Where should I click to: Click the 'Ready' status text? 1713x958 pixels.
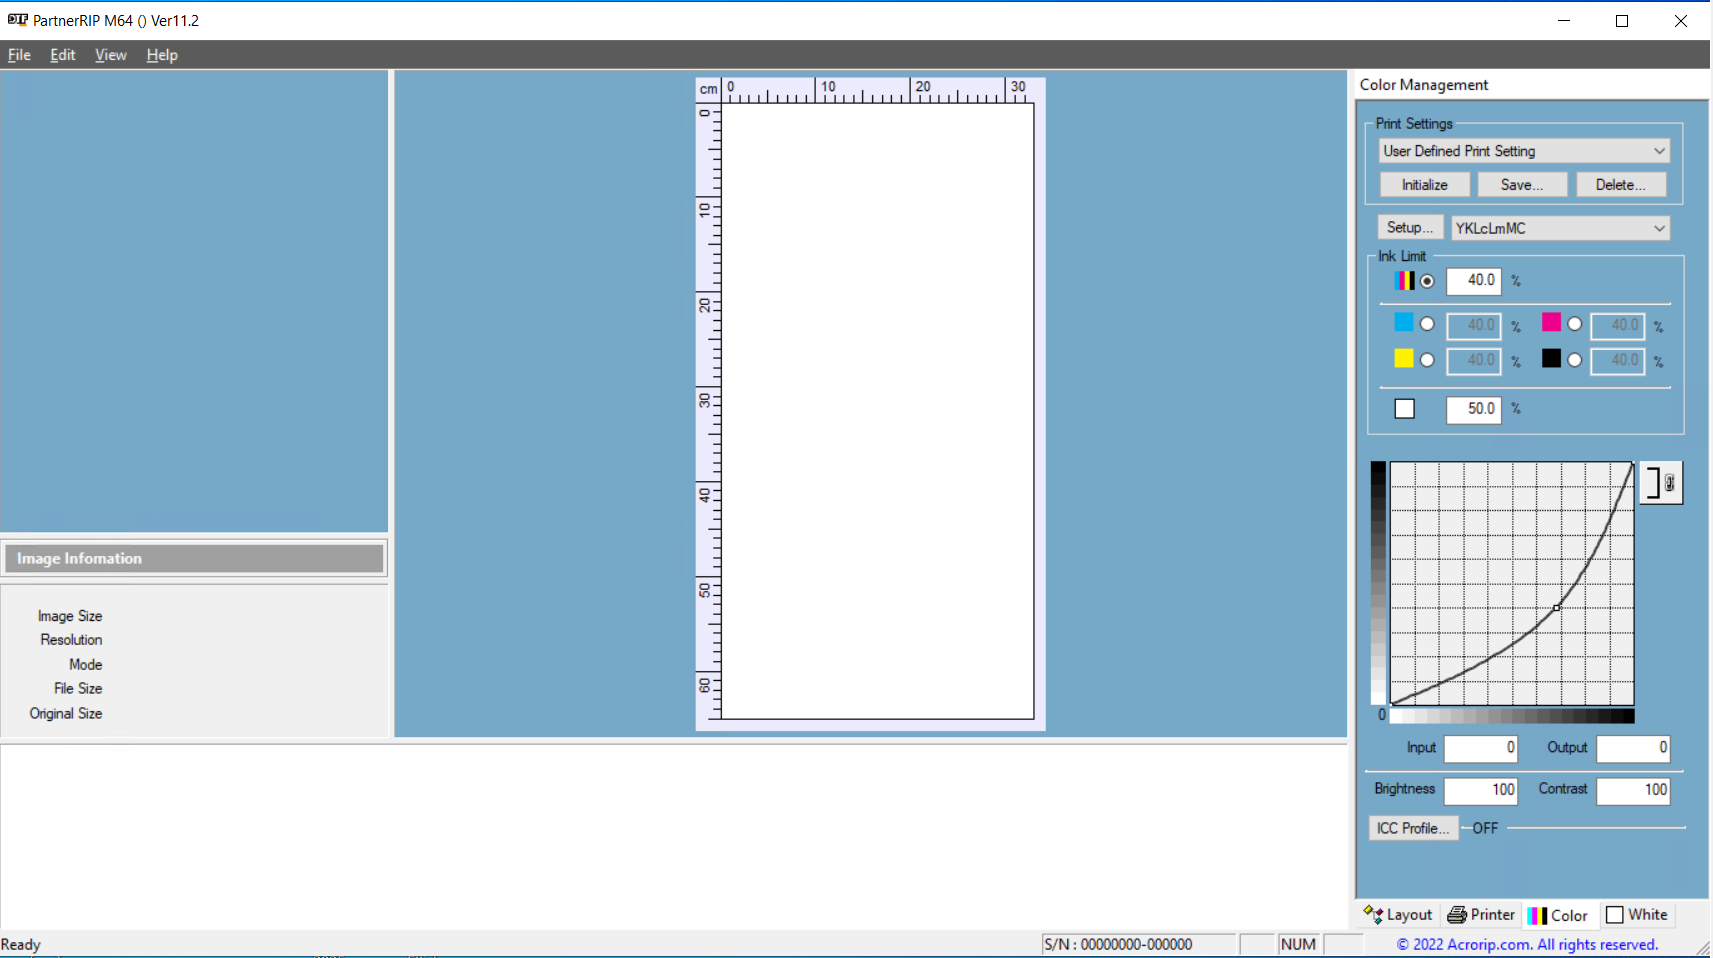tap(21, 944)
